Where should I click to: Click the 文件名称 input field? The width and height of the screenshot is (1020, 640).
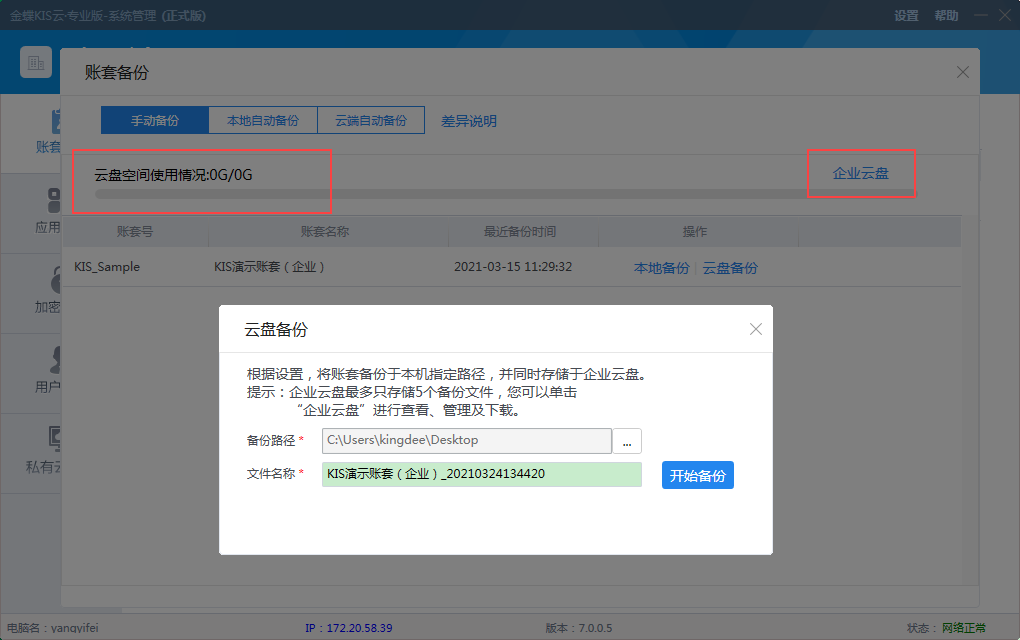481,474
